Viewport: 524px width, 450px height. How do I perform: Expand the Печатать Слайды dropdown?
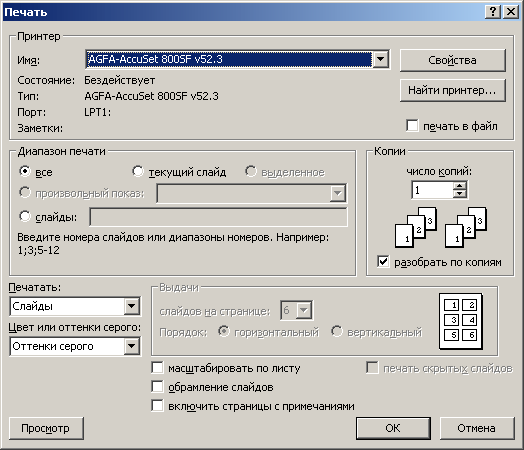click(x=131, y=306)
